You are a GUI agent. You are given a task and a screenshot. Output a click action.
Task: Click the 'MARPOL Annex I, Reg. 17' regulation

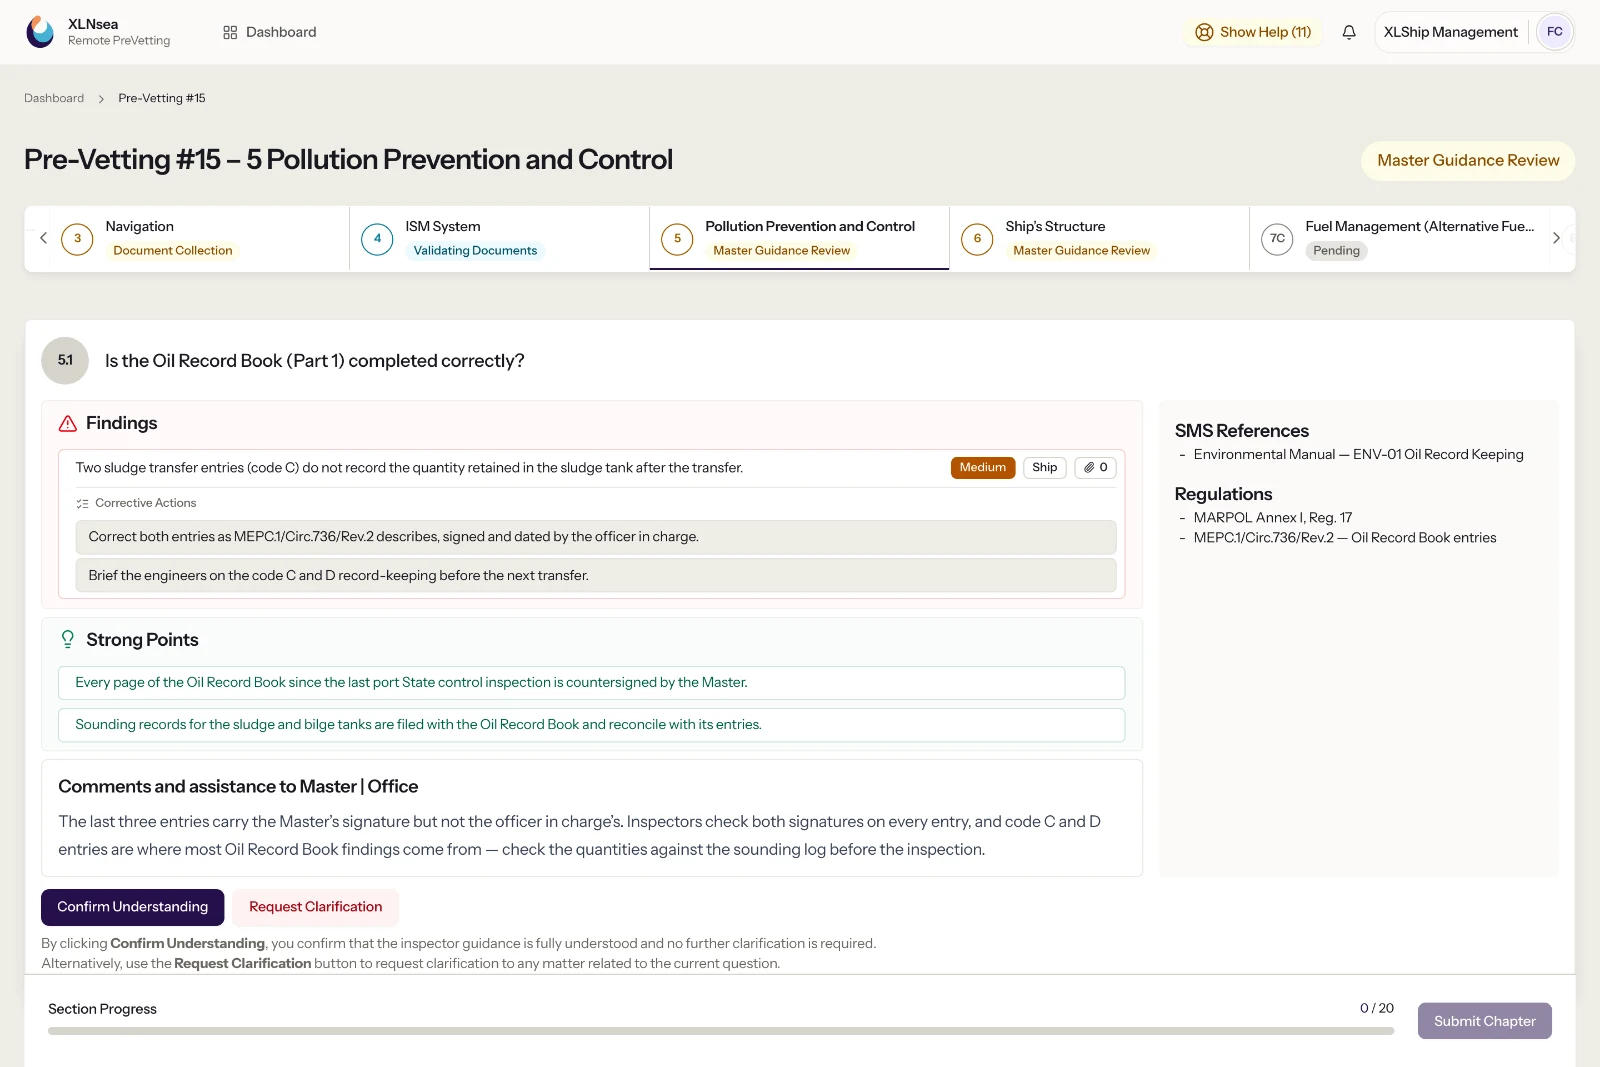pyautogui.click(x=1273, y=518)
